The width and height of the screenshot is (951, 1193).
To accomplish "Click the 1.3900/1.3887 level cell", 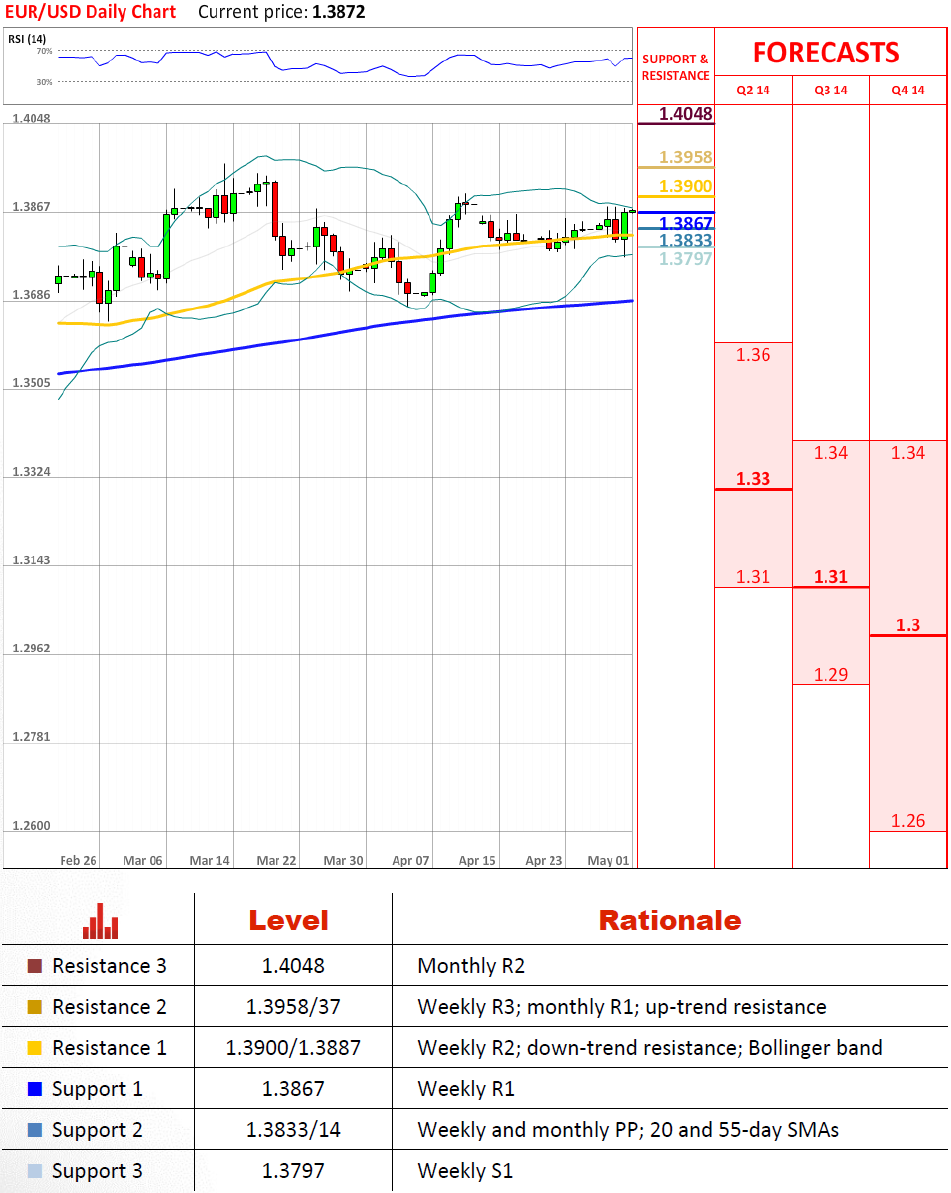I will tap(293, 1048).
